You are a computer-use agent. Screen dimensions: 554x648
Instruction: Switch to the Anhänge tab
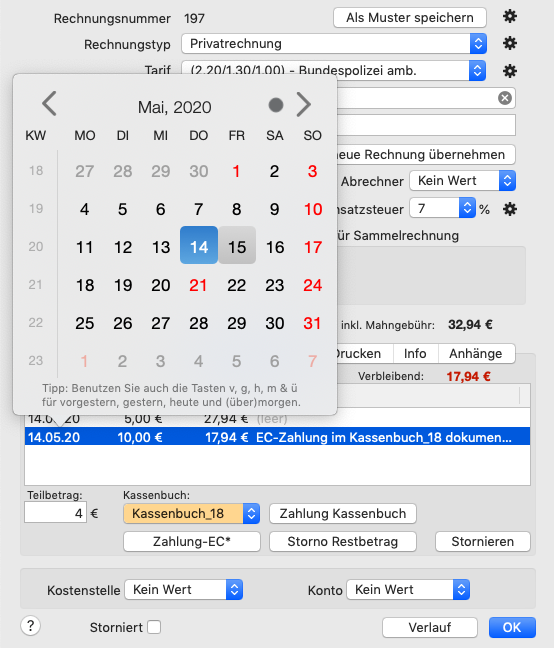(x=476, y=354)
